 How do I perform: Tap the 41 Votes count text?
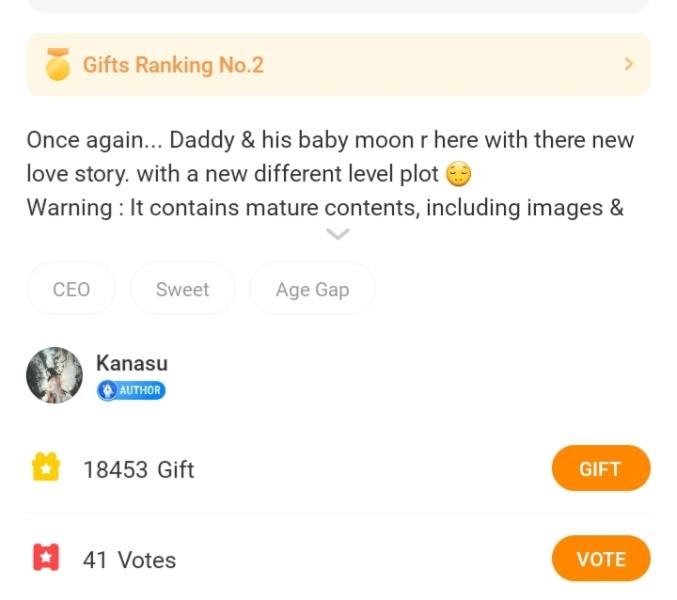coord(129,560)
